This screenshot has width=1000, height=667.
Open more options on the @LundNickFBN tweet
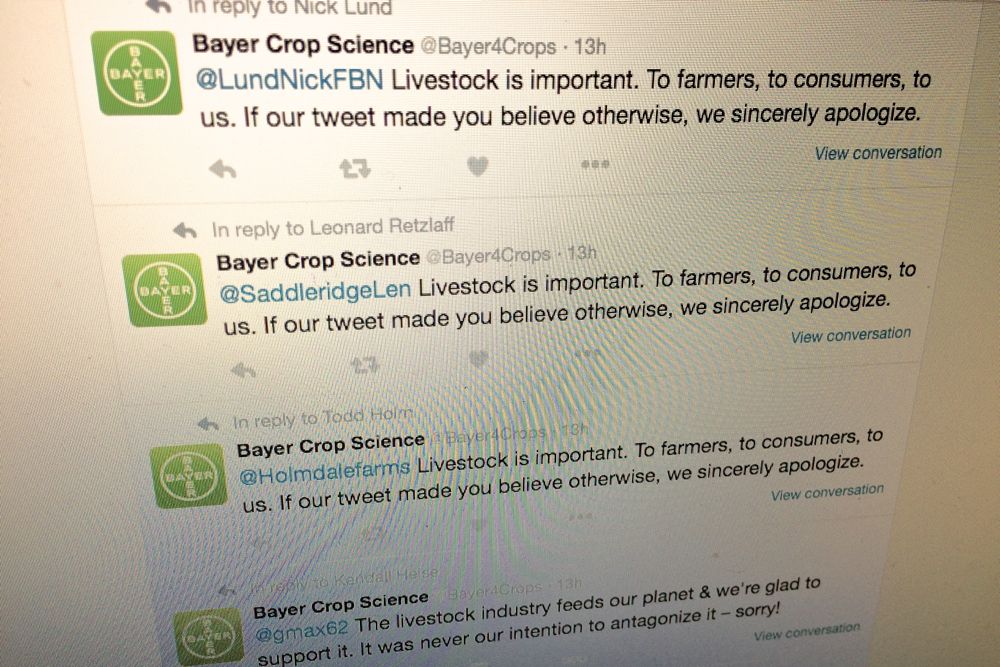[594, 164]
